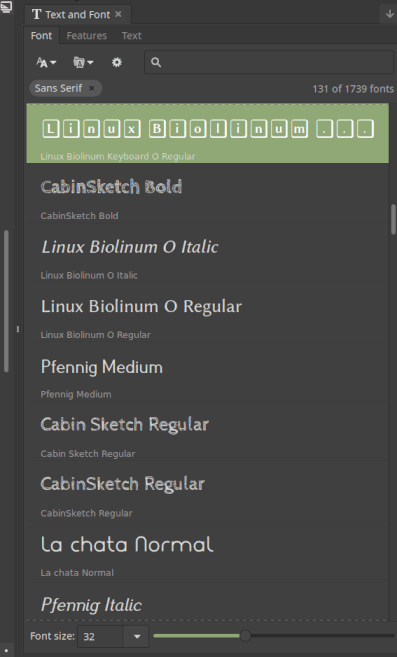Viewport: 397px width, 657px height.
Task: Click the screen icon at top left
Action: pyautogui.click(x=6, y=6)
